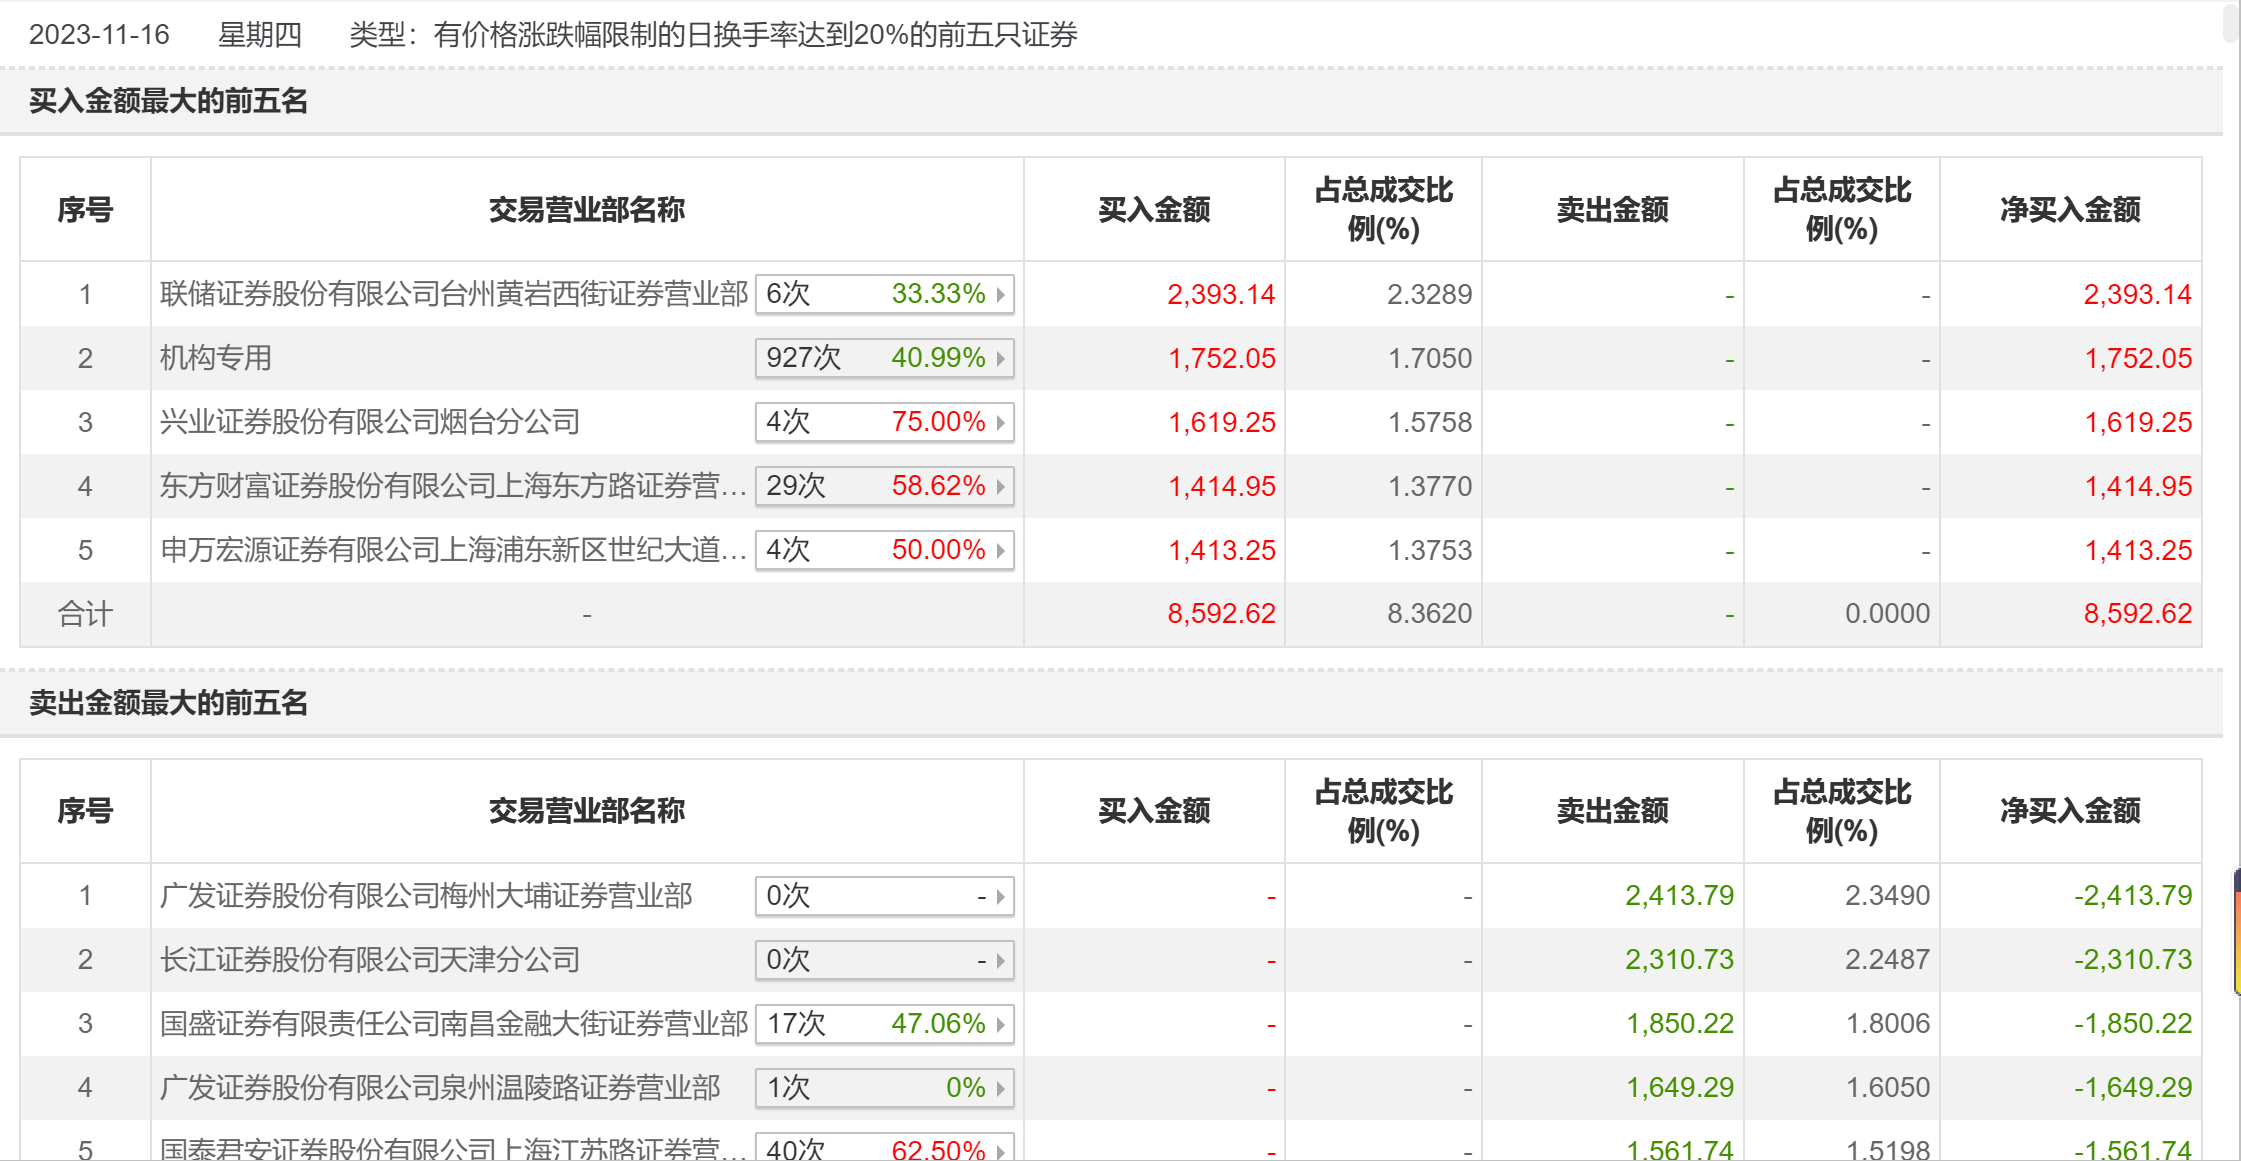The height and width of the screenshot is (1161, 2241).
Task: Expand 广发证券梅州大埔 0次 stats box
Action: (x=884, y=896)
